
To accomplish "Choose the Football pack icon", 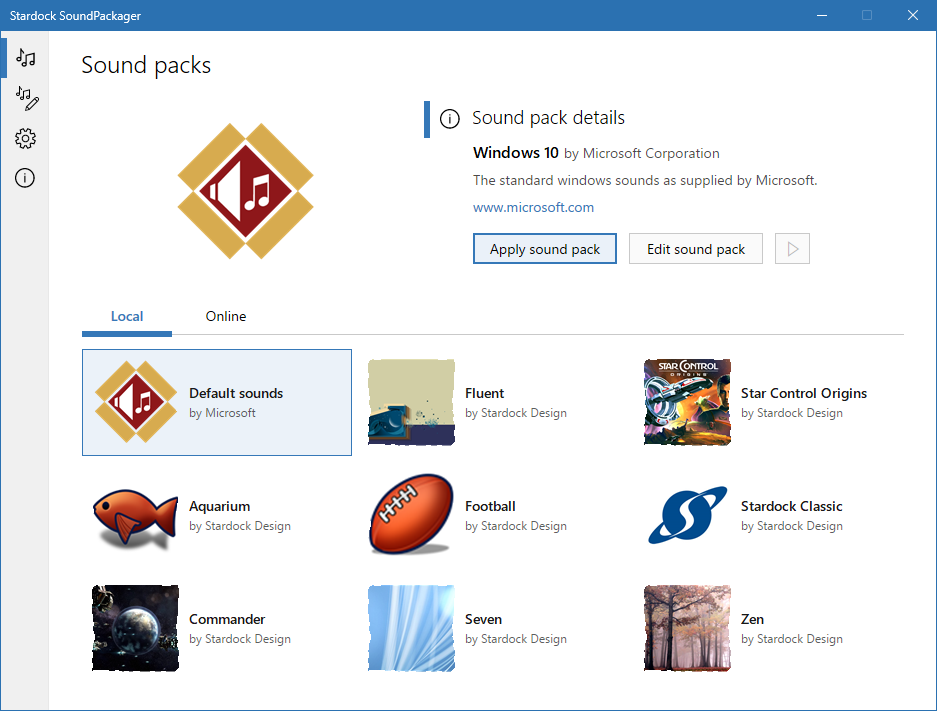I will 411,514.
